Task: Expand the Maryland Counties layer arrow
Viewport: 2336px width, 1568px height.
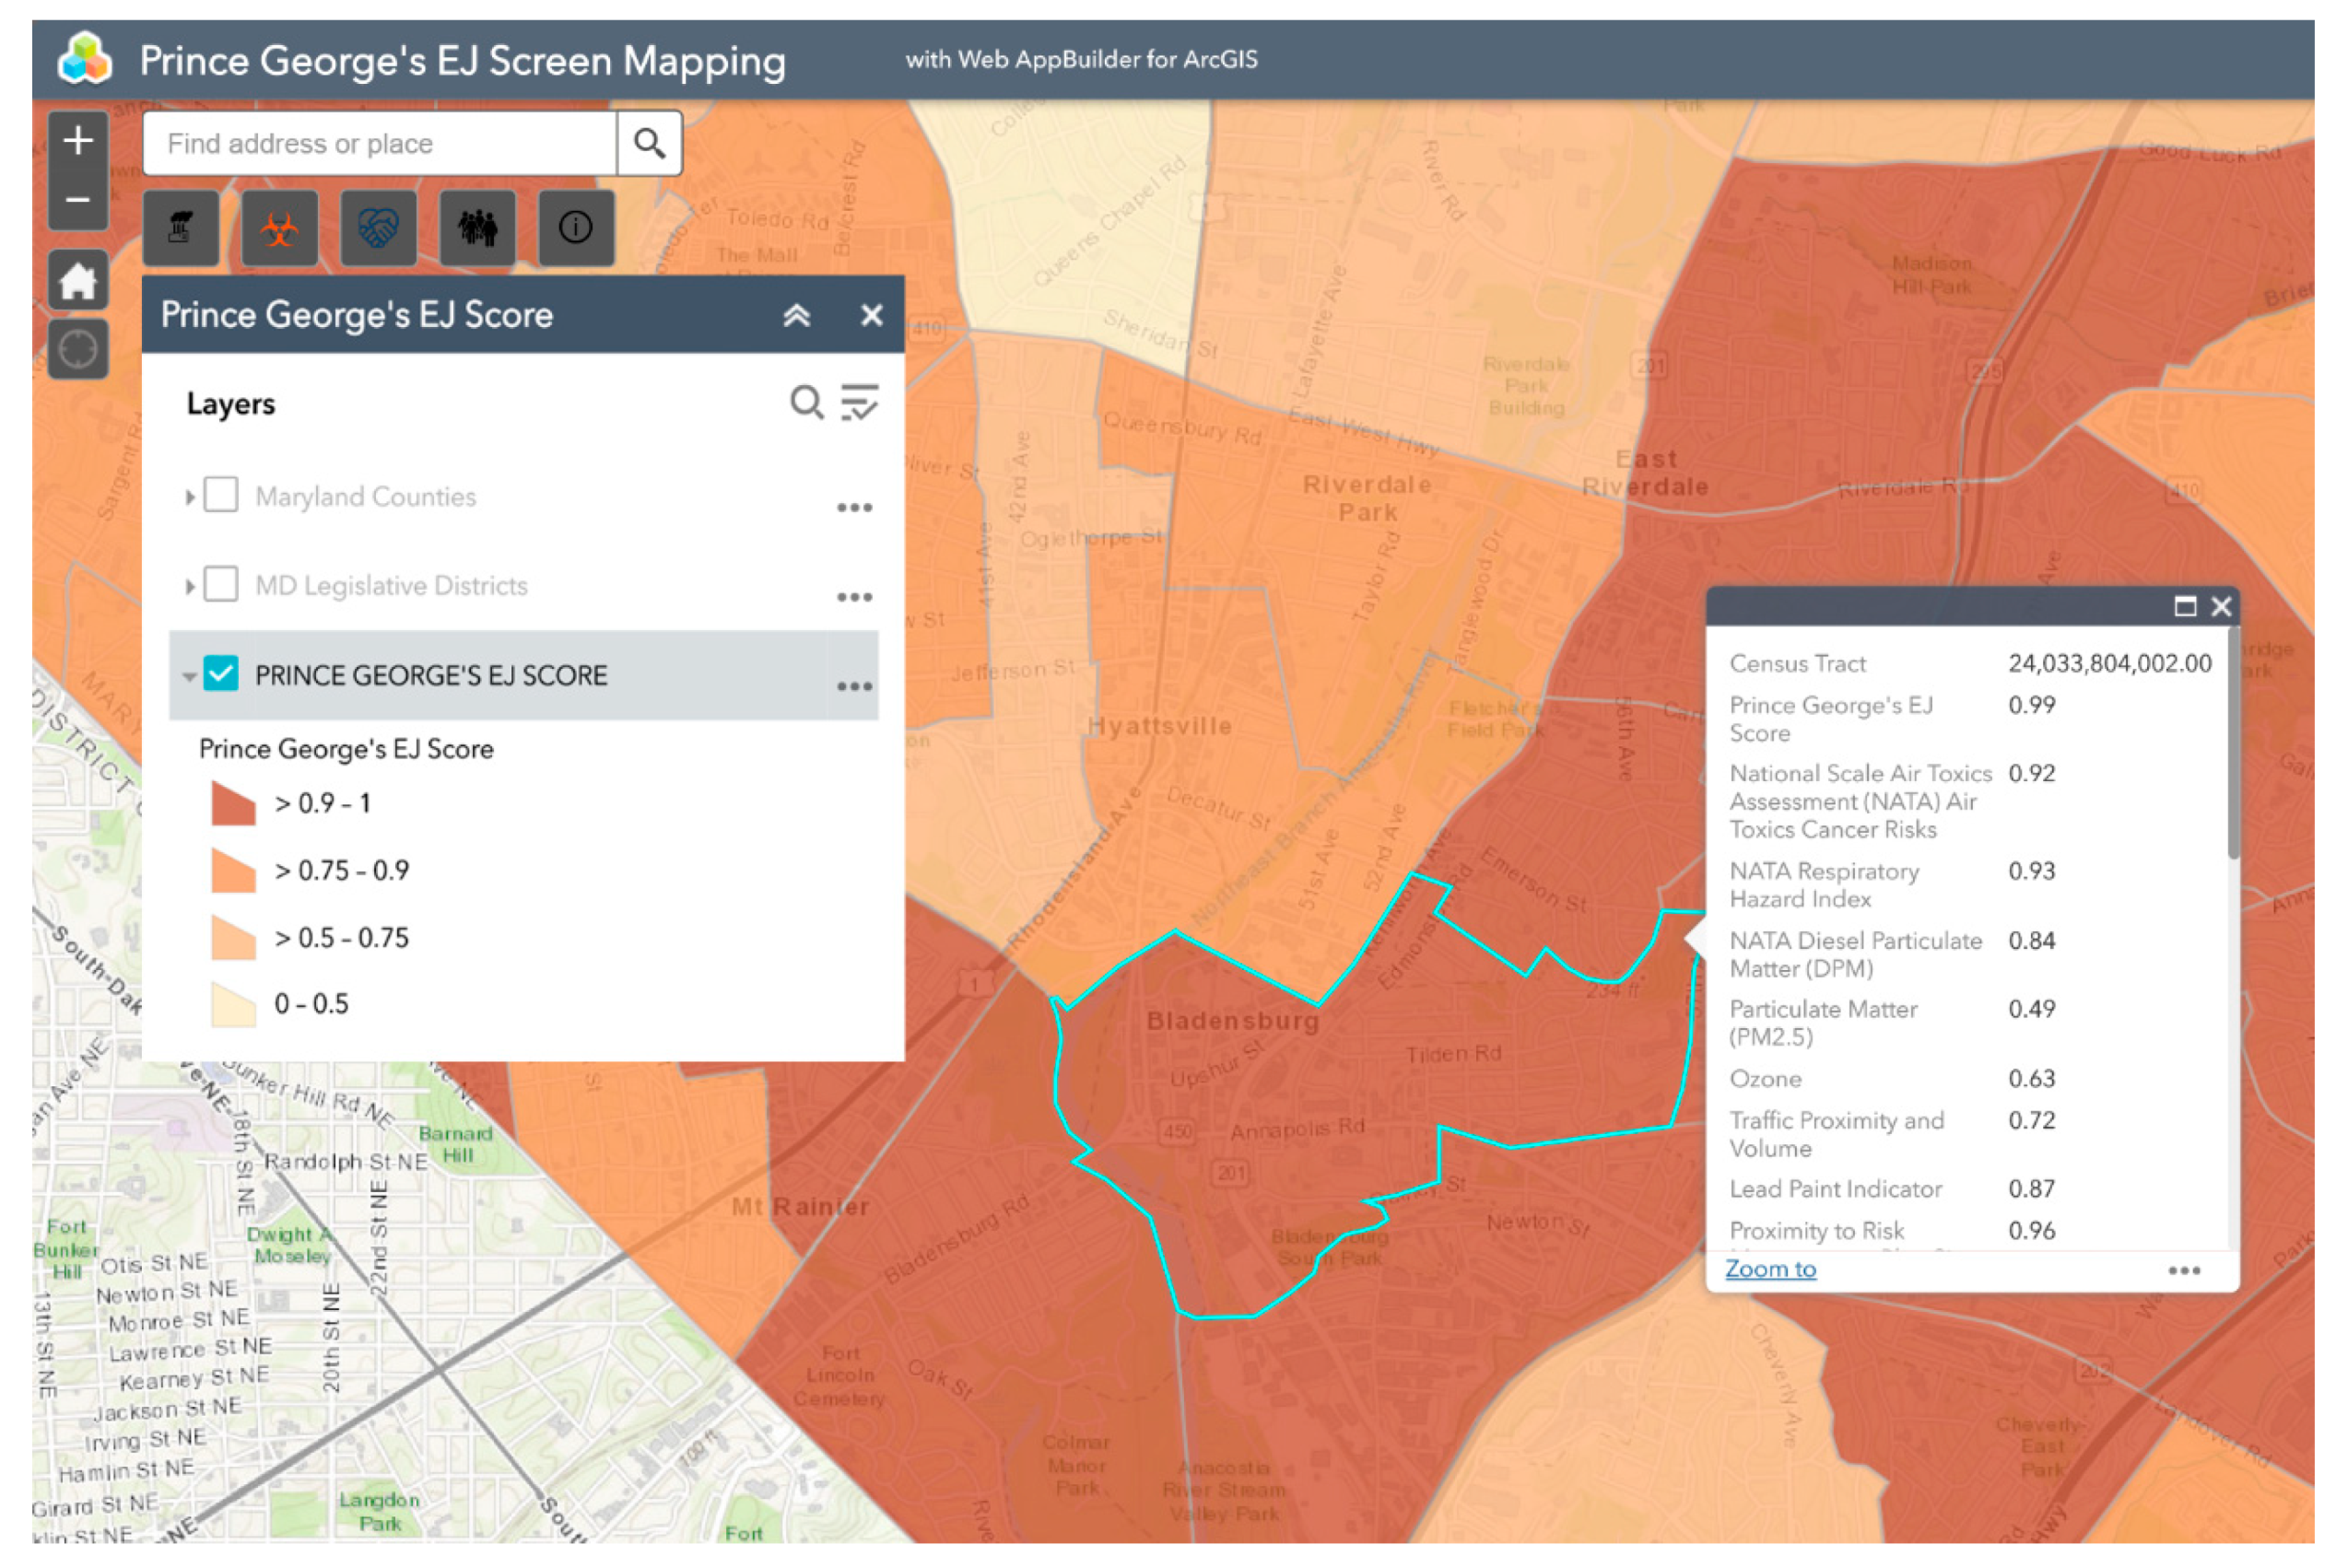Action: (x=189, y=497)
